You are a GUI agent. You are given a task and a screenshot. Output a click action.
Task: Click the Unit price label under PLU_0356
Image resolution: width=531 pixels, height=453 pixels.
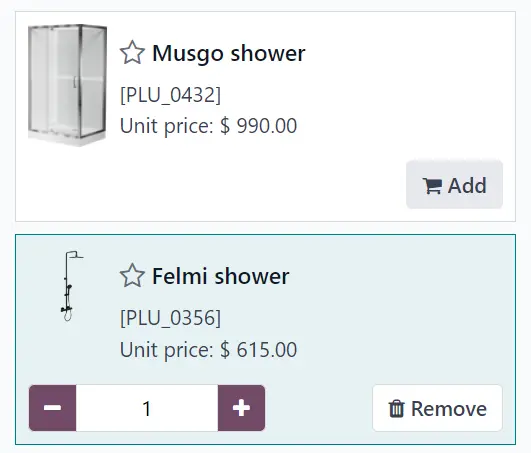coord(167,350)
